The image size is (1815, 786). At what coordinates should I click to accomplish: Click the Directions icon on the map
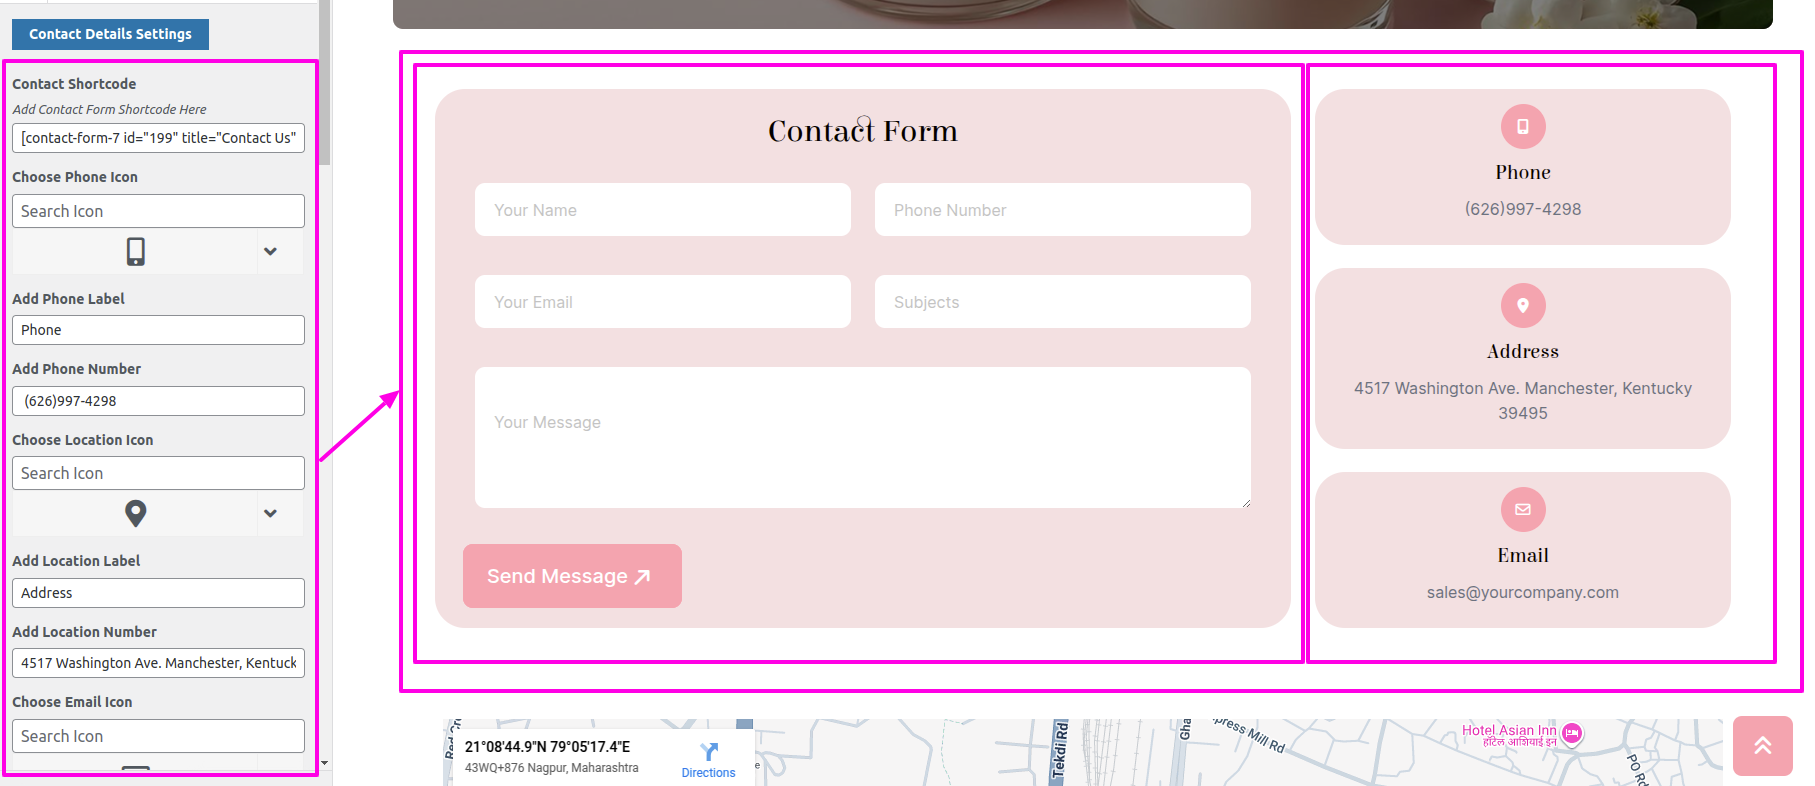pyautogui.click(x=709, y=752)
